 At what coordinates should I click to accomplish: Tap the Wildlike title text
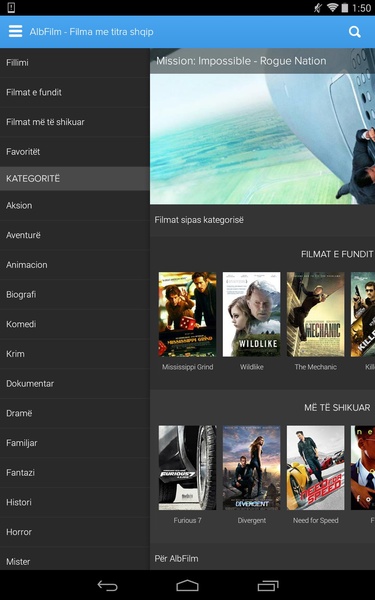[251, 367]
